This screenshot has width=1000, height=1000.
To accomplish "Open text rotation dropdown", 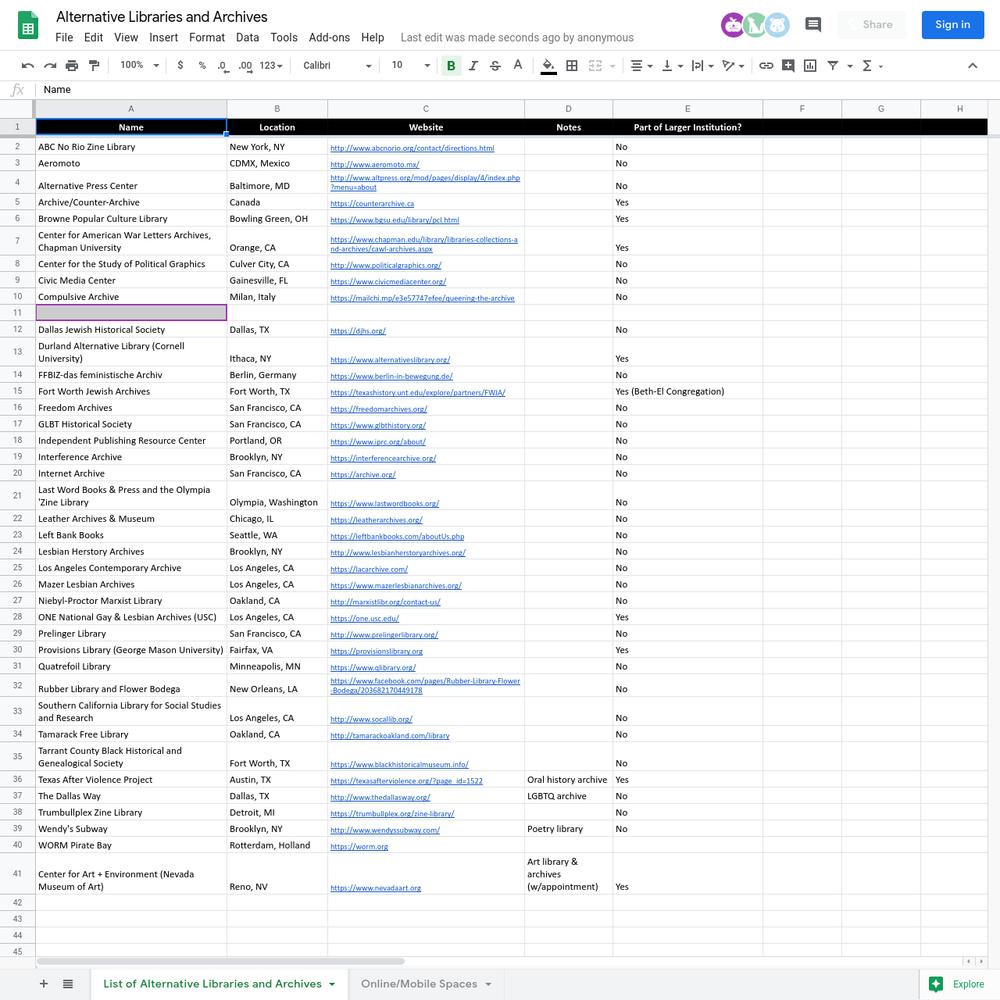I will [x=733, y=66].
